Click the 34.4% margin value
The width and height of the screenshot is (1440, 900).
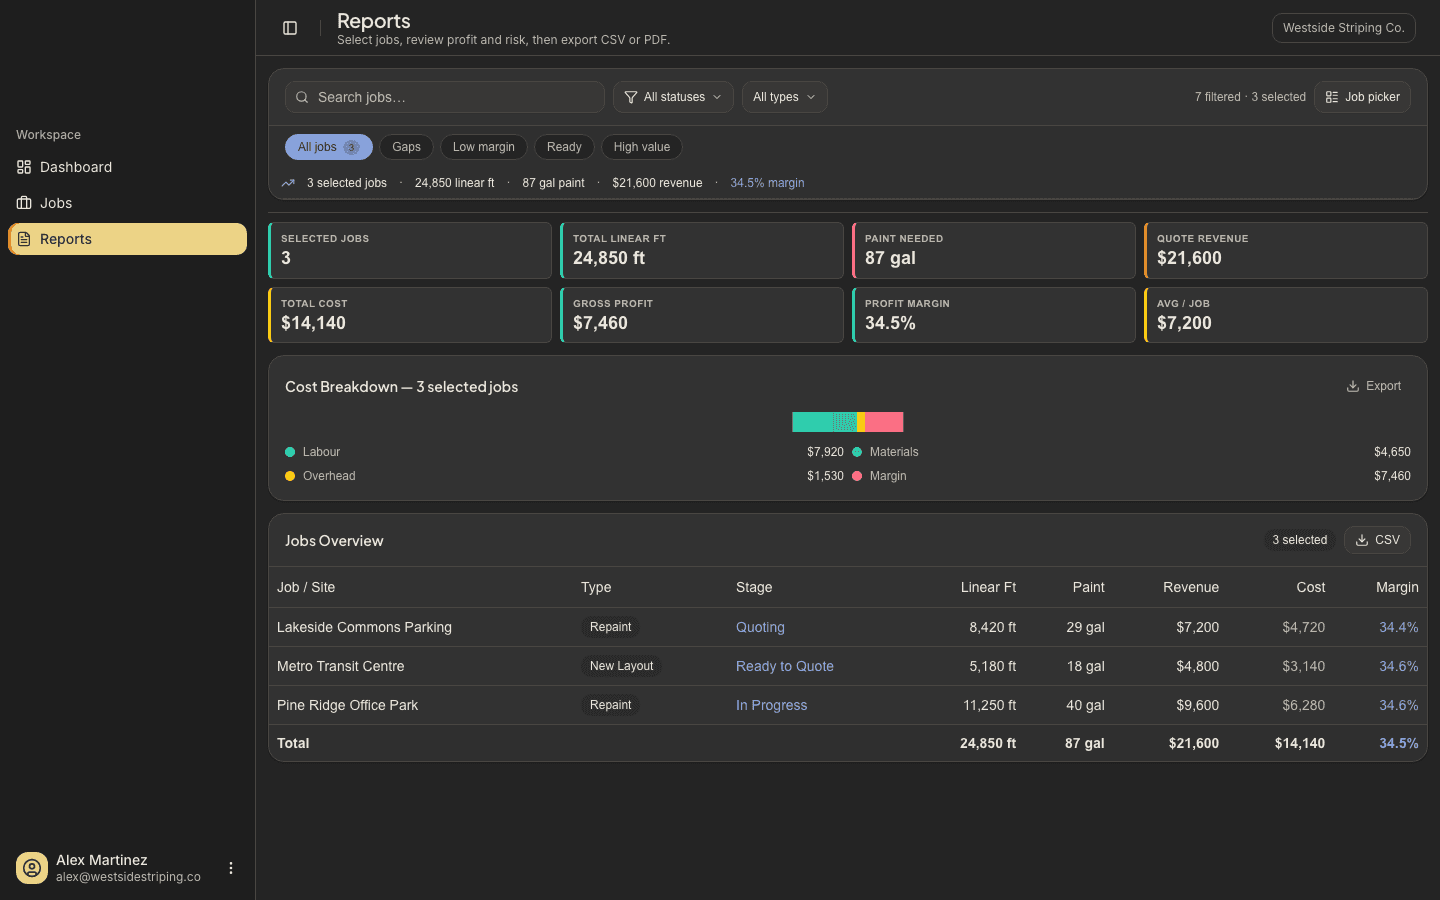pos(1399,627)
